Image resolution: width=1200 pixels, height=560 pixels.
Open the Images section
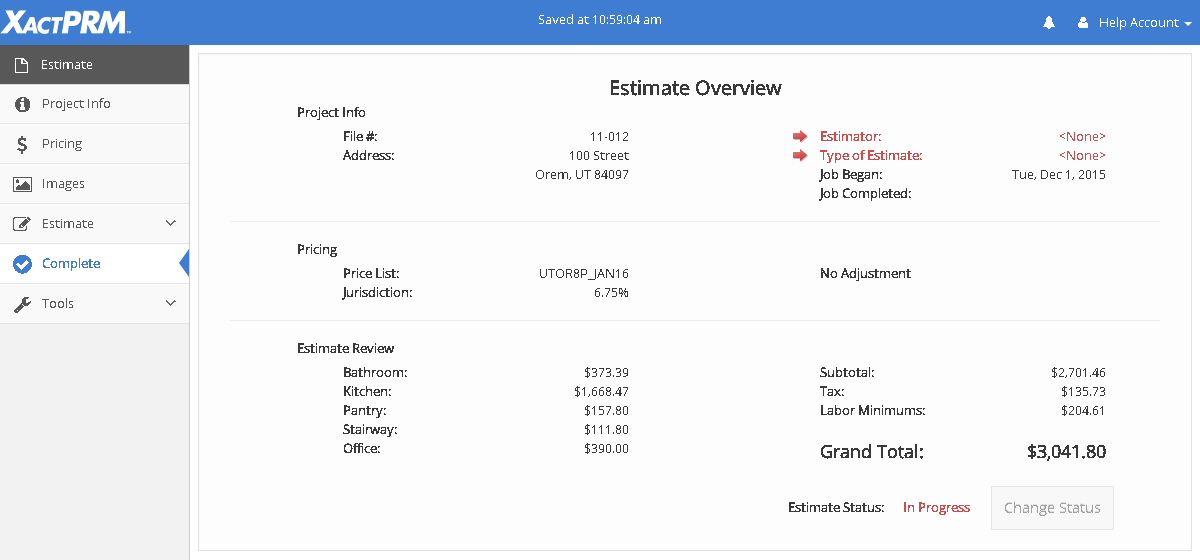point(63,184)
